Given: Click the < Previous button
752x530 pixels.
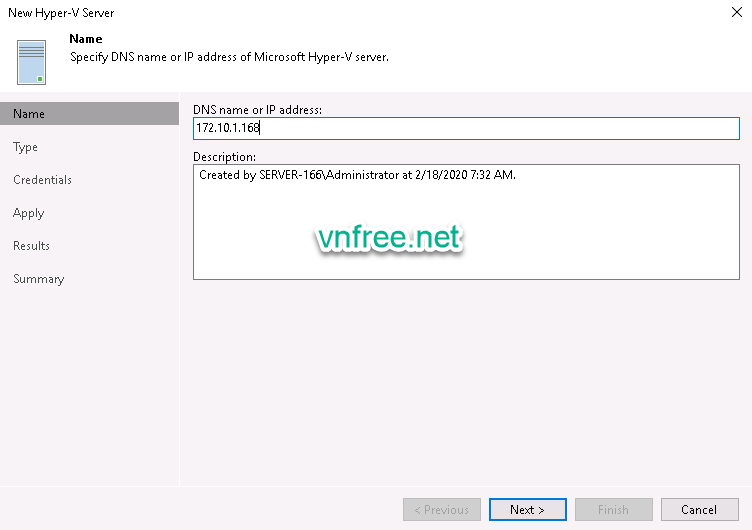Looking at the screenshot, I should pyautogui.click(x=442, y=509).
